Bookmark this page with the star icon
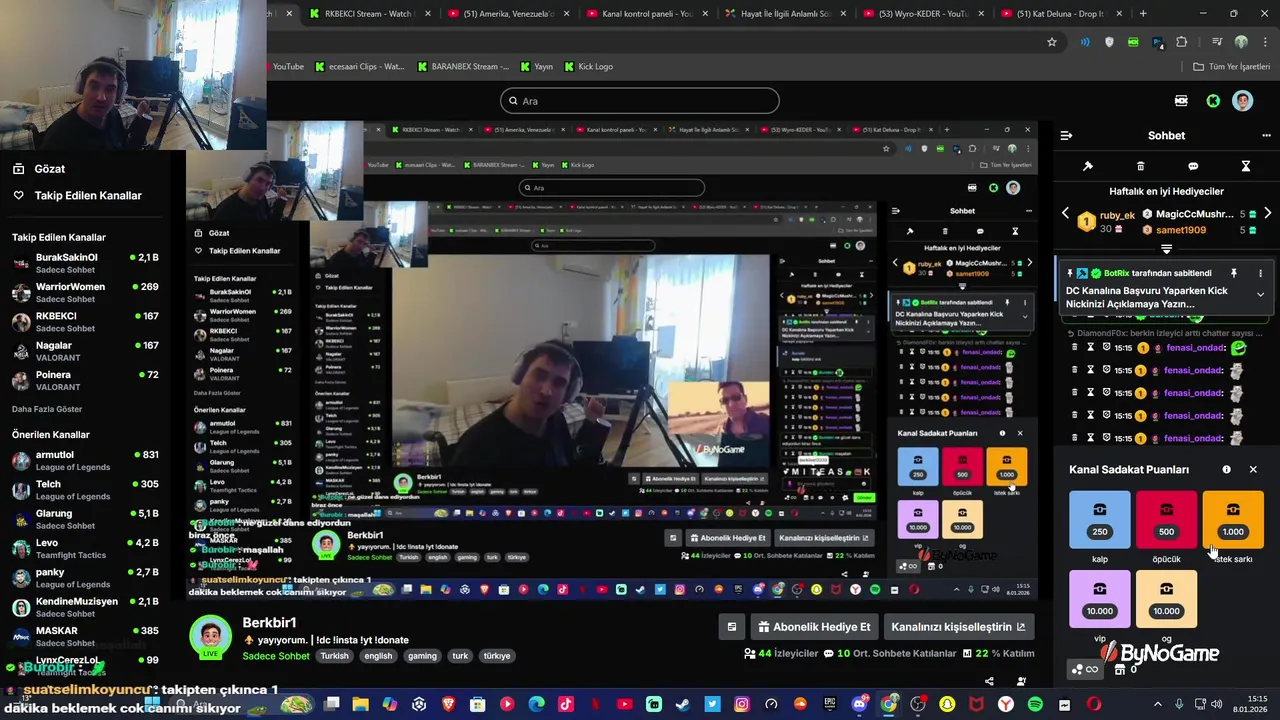The image size is (1280, 720). pos(1052,42)
